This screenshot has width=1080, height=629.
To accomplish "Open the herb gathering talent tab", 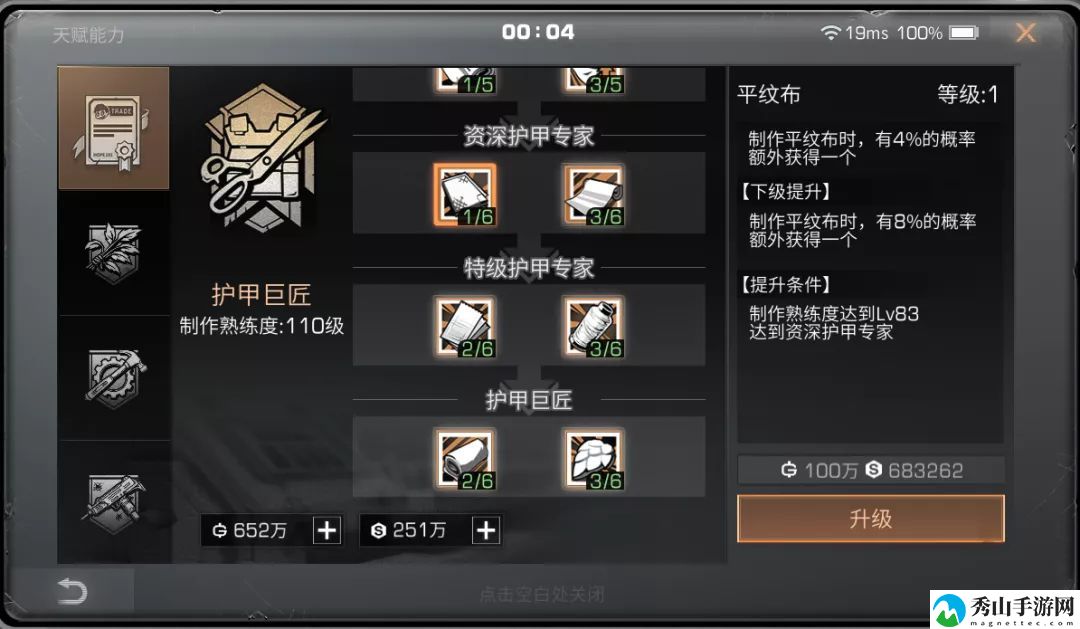I will [114, 253].
